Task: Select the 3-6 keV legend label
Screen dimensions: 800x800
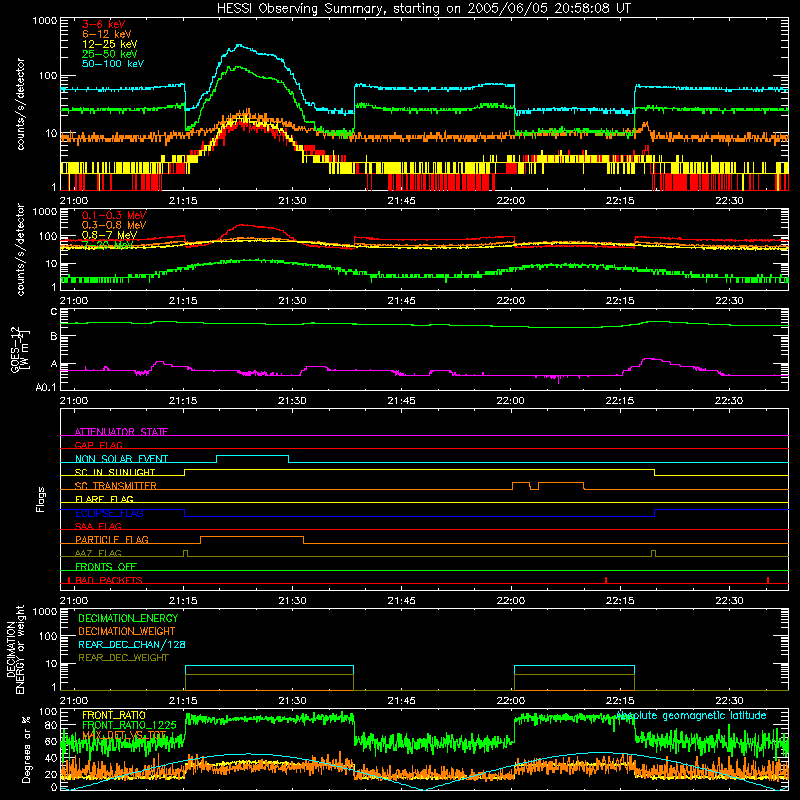Action: 104,24
